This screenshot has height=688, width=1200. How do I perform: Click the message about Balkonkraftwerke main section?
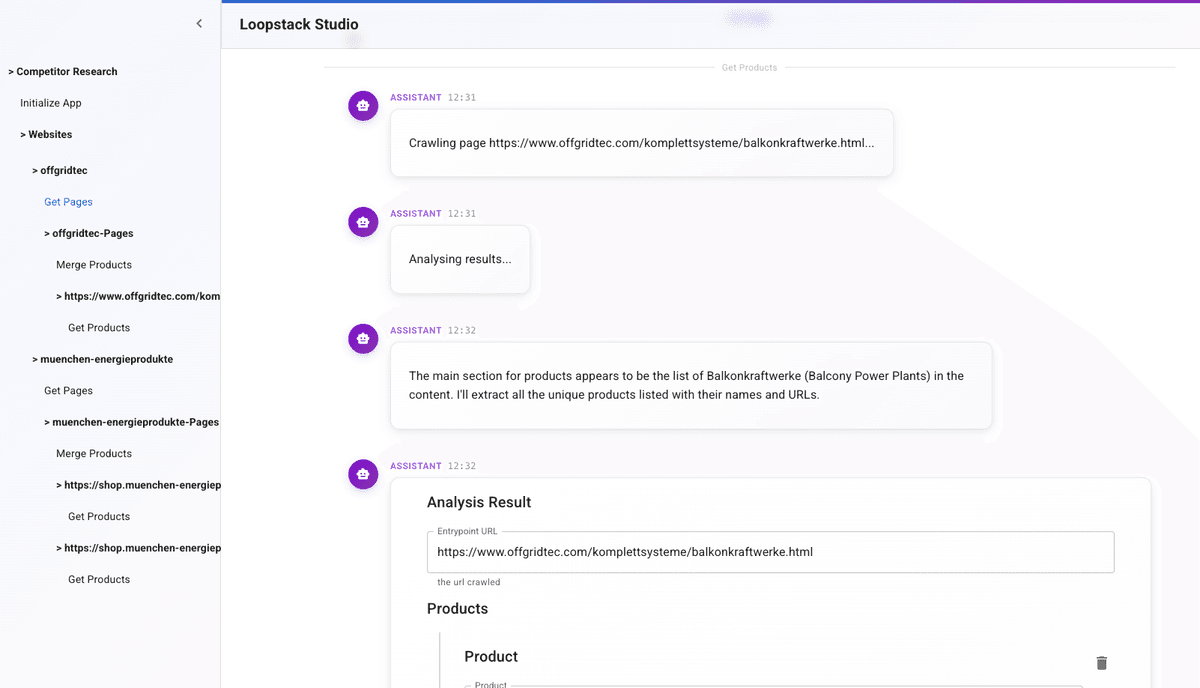pyautogui.click(x=691, y=386)
